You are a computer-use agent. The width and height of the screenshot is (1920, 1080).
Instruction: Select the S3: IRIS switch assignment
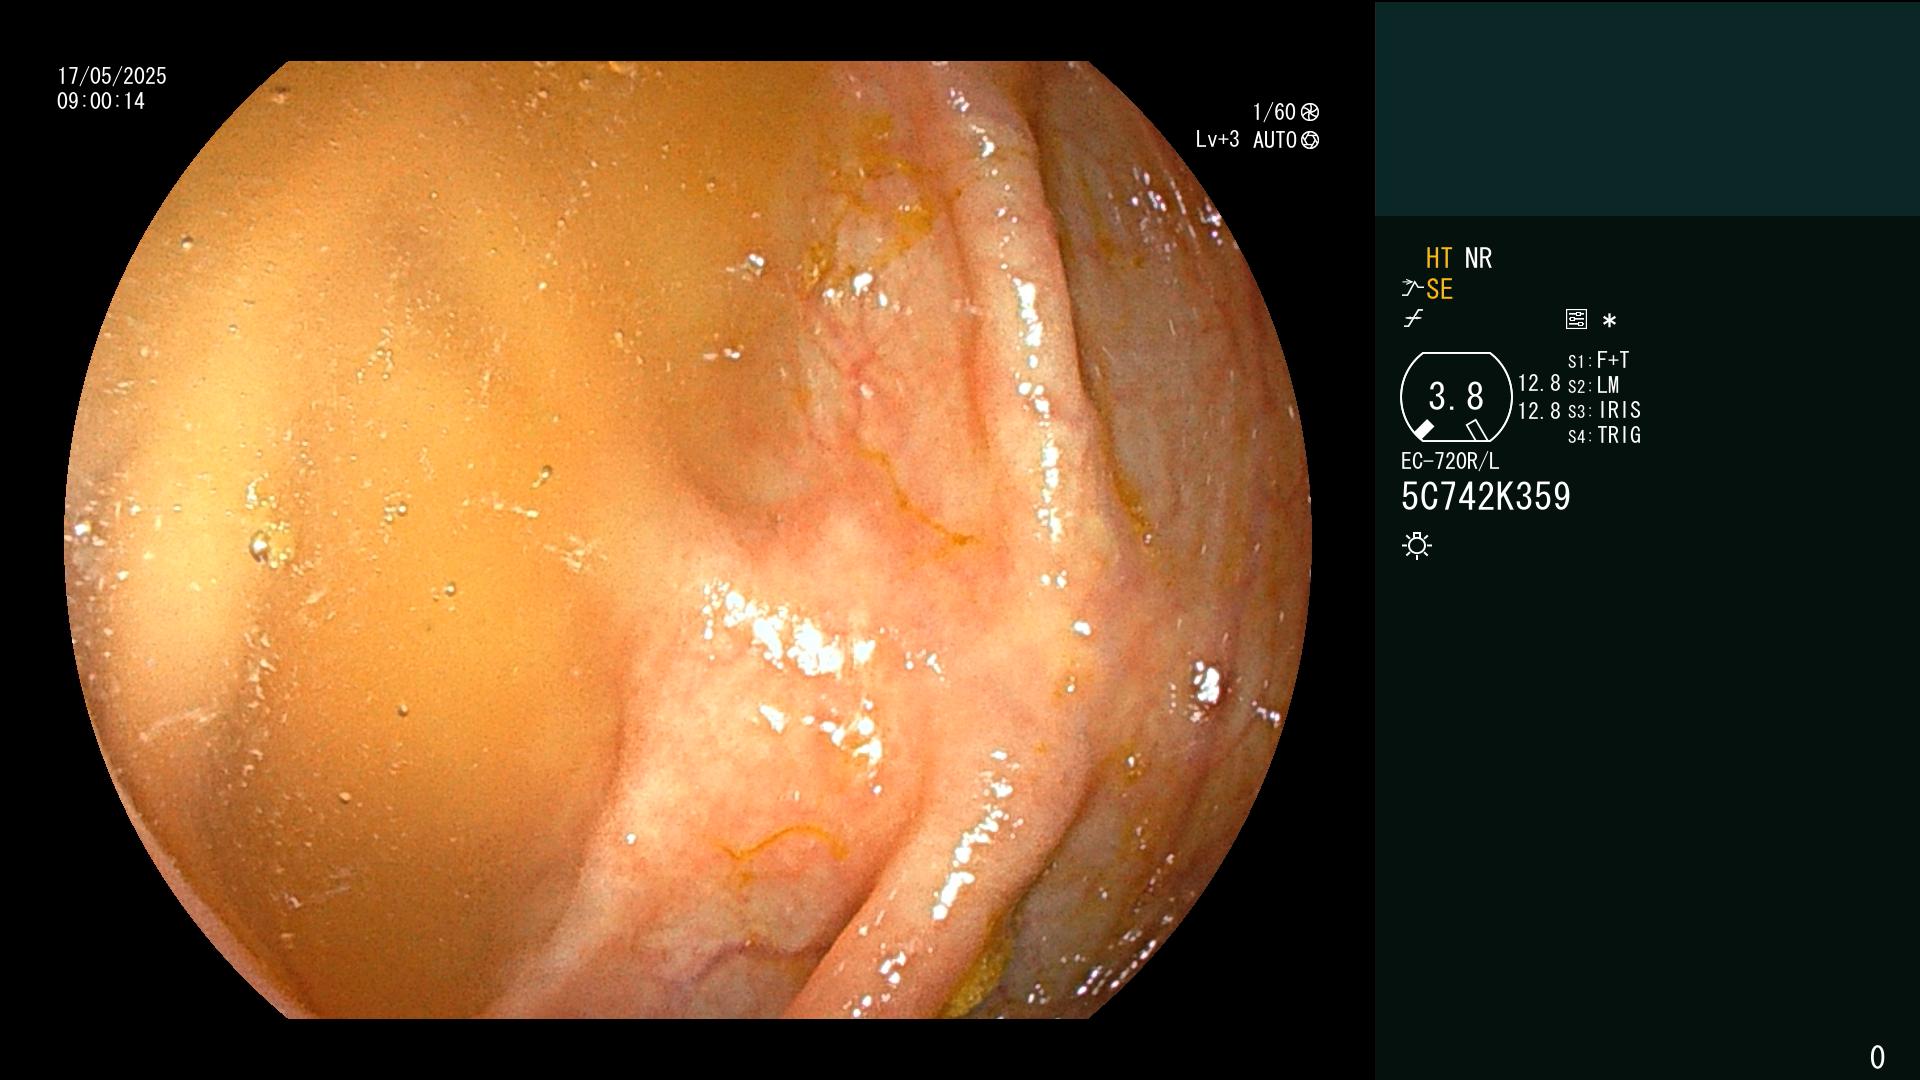[x=1604, y=410]
